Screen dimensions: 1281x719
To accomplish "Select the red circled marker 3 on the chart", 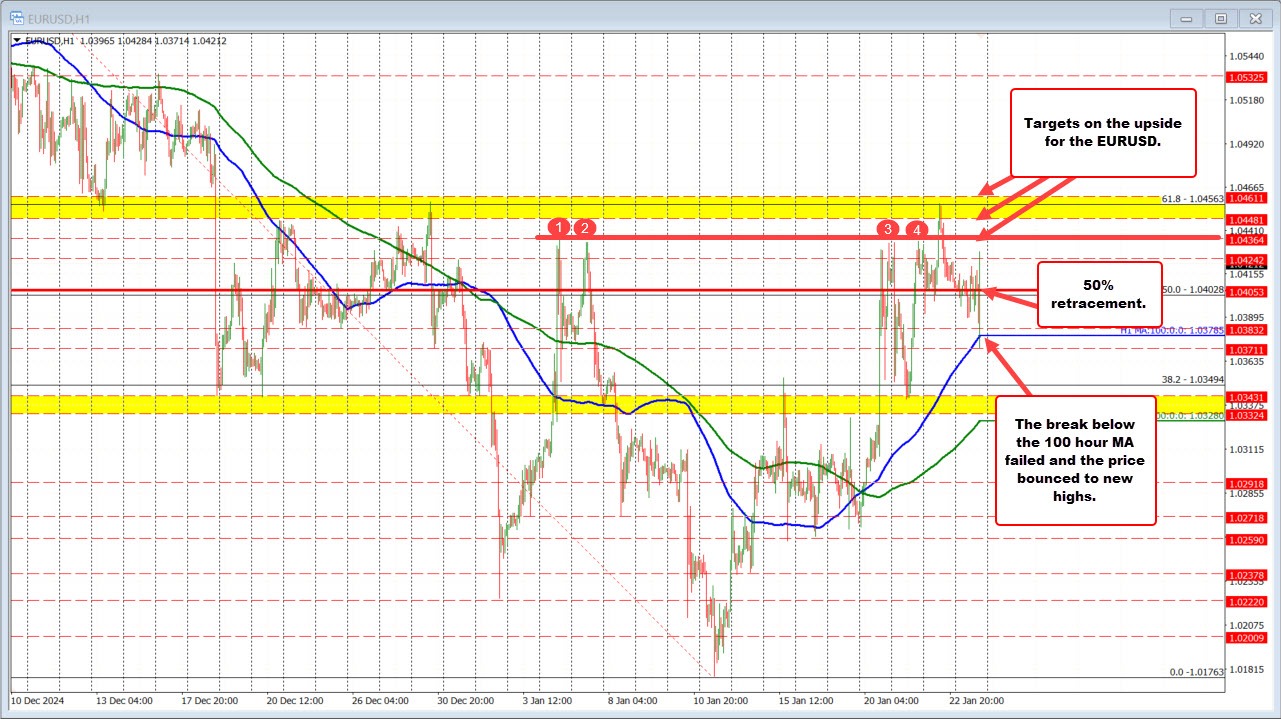I will (887, 230).
